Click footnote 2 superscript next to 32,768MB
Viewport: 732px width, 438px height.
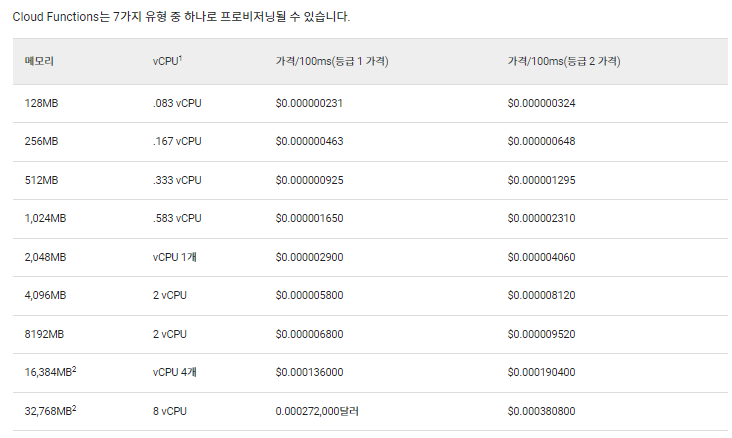[74, 407]
